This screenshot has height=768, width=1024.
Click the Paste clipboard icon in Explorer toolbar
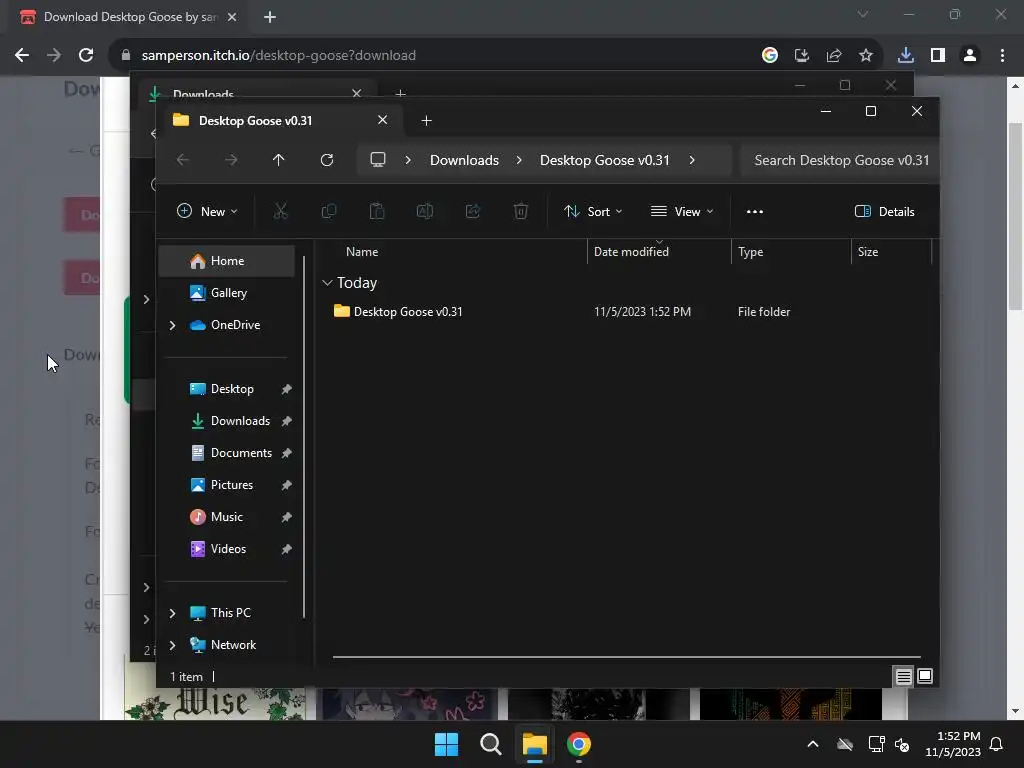tap(377, 212)
